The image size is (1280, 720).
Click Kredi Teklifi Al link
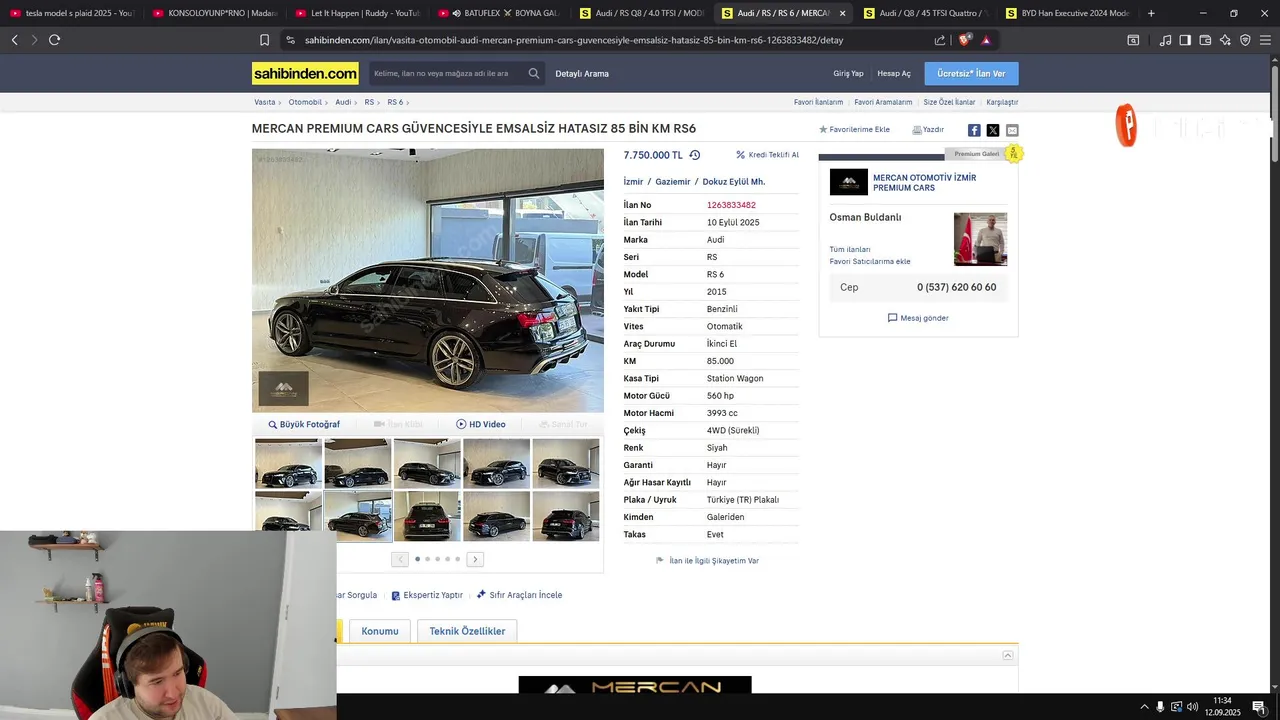click(767, 155)
